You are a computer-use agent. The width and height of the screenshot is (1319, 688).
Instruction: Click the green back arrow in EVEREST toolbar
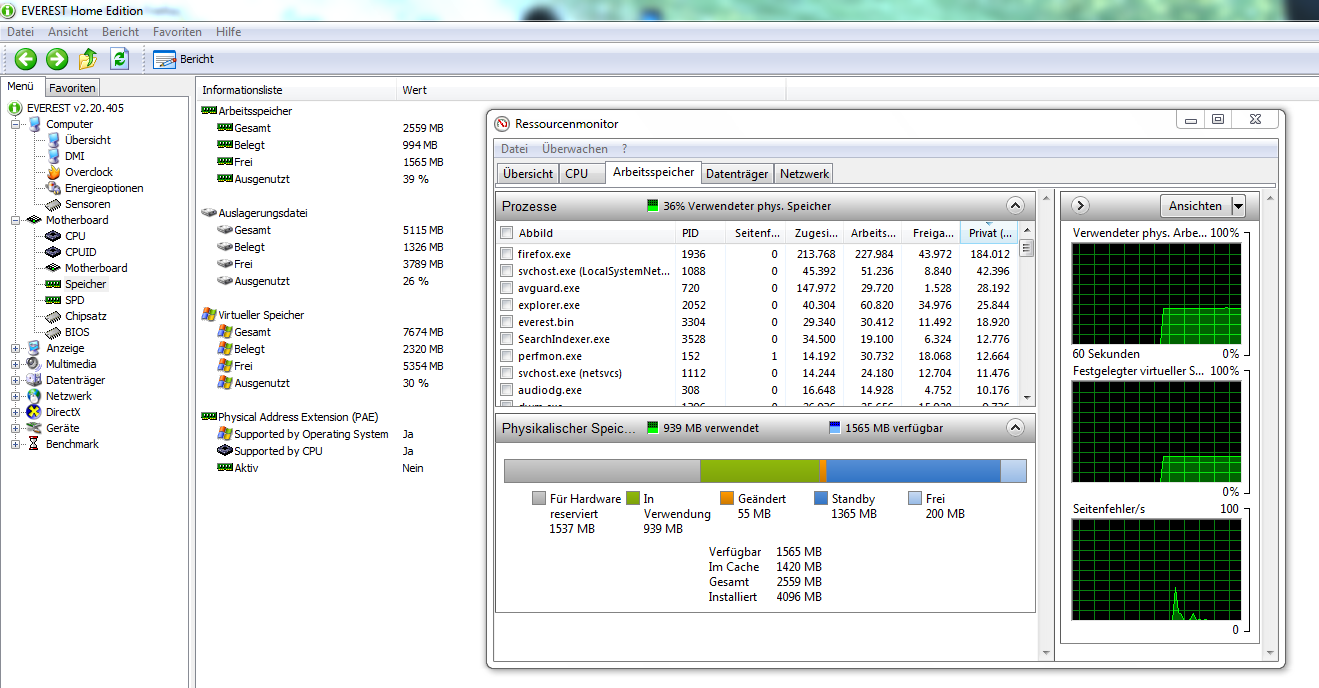(26, 59)
